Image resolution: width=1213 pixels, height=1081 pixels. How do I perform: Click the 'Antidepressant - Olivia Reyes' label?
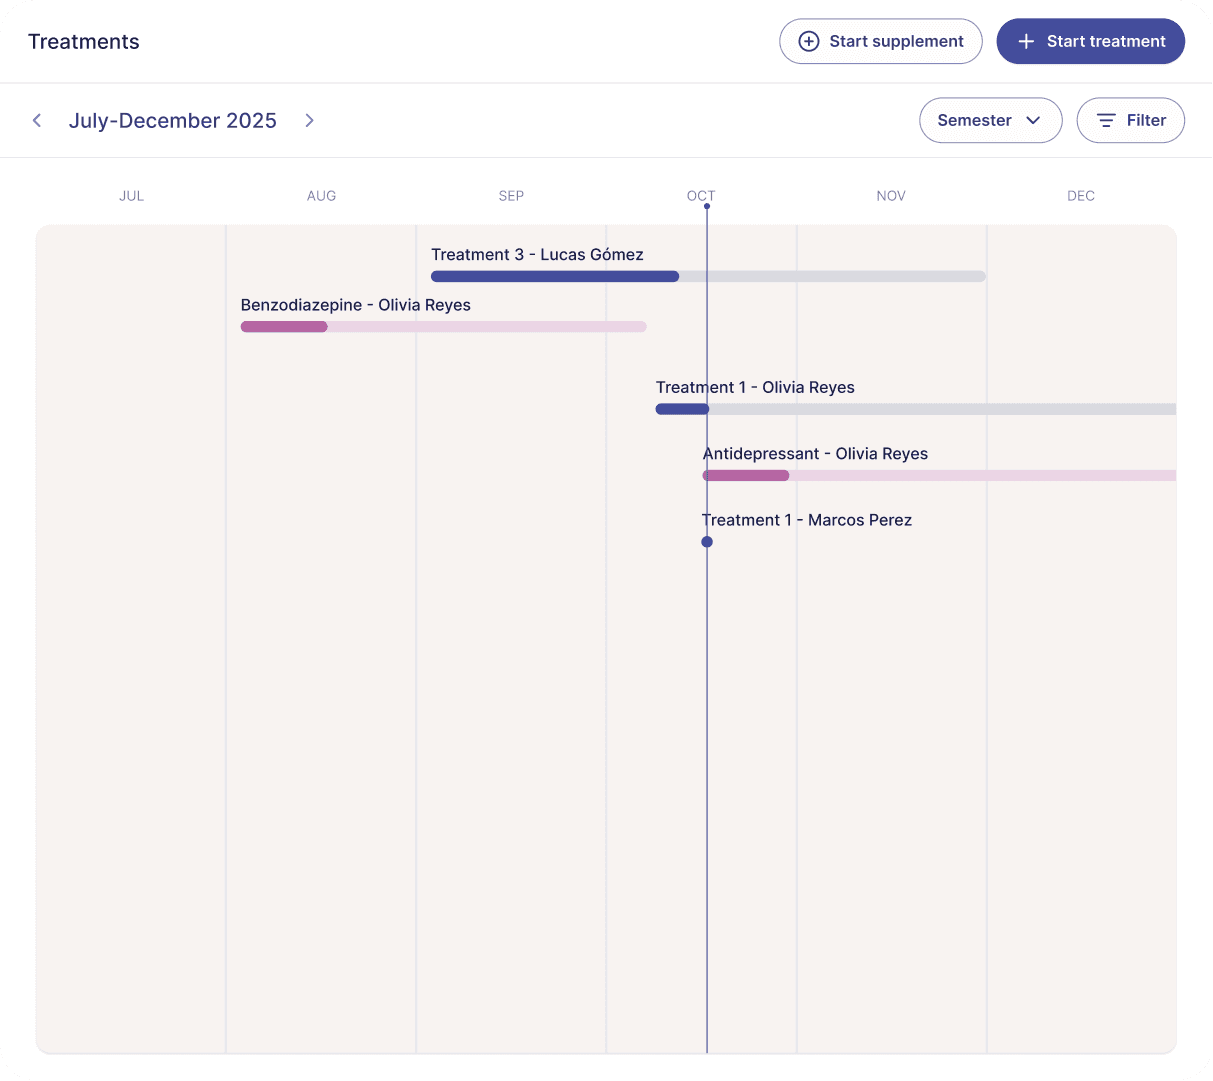click(815, 454)
